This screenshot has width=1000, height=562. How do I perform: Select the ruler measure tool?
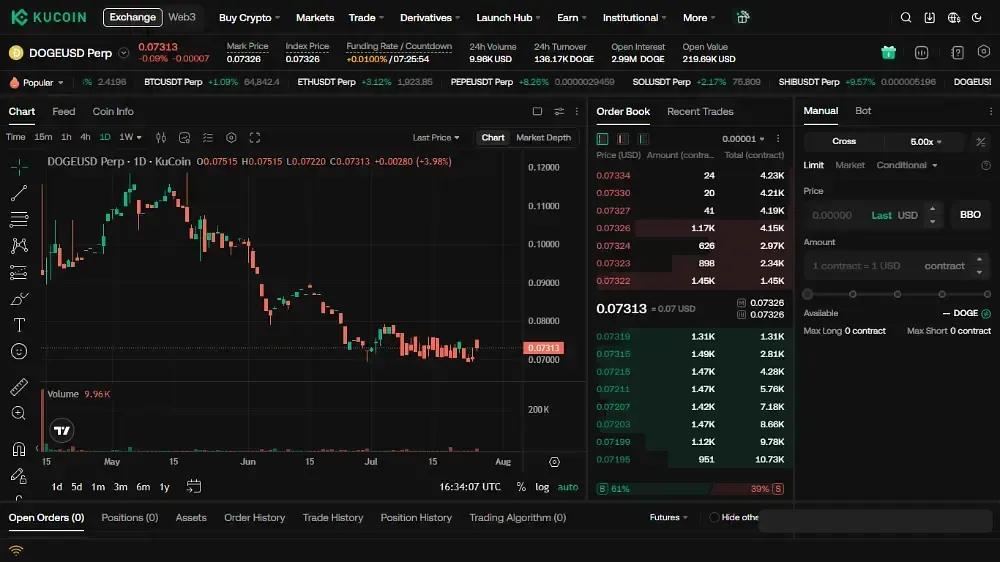(x=19, y=387)
